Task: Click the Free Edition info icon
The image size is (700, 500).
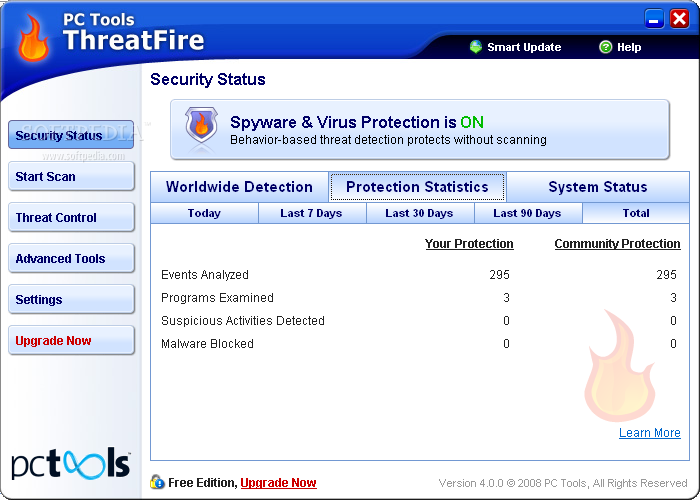Action: (x=157, y=482)
